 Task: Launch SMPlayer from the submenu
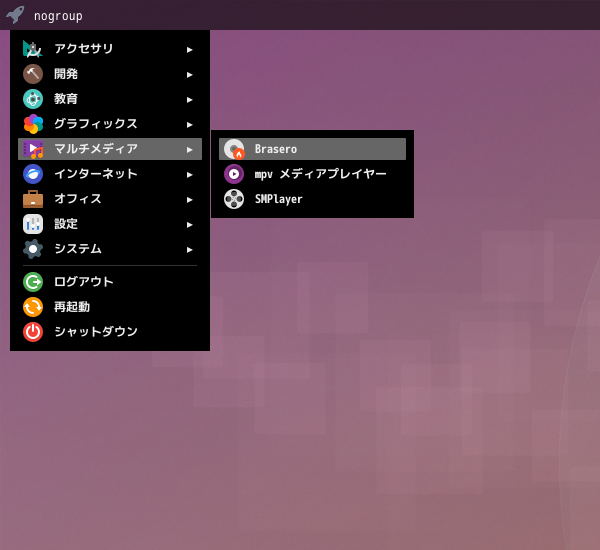click(x=312, y=199)
